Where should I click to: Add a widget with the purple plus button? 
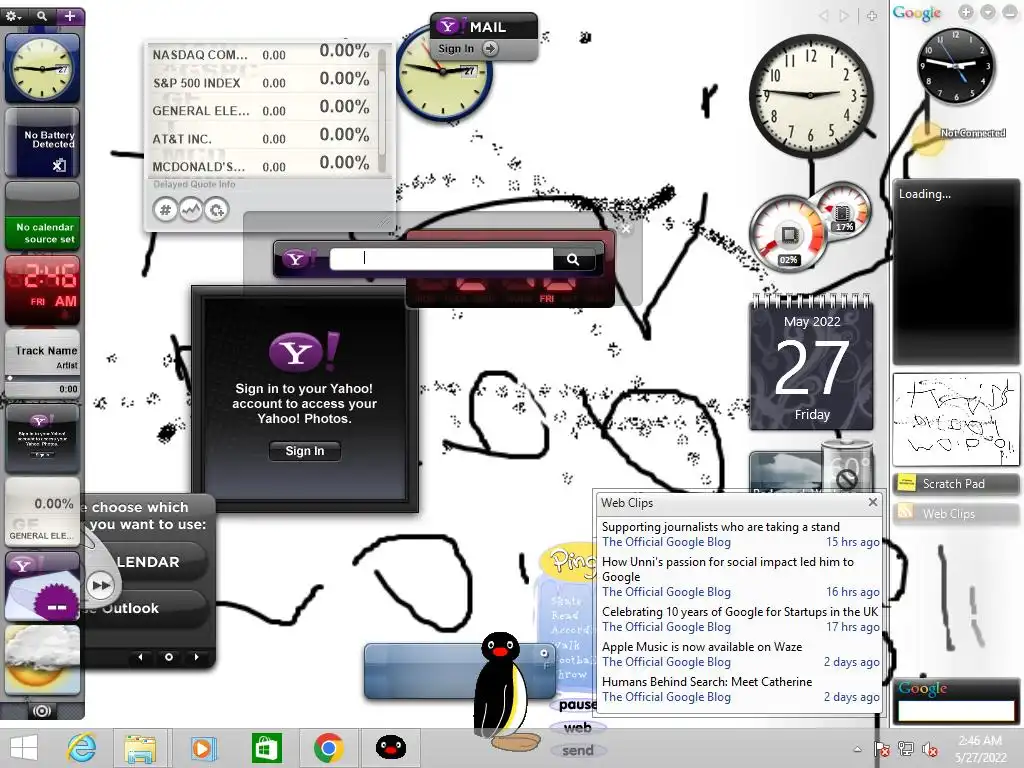pyautogui.click(x=70, y=16)
